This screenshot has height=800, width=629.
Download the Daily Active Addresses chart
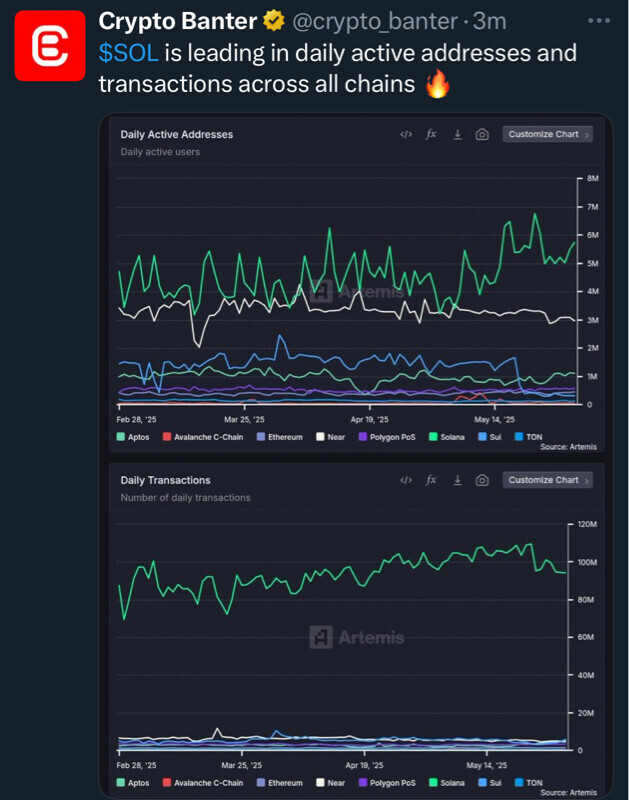pyautogui.click(x=457, y=134)
